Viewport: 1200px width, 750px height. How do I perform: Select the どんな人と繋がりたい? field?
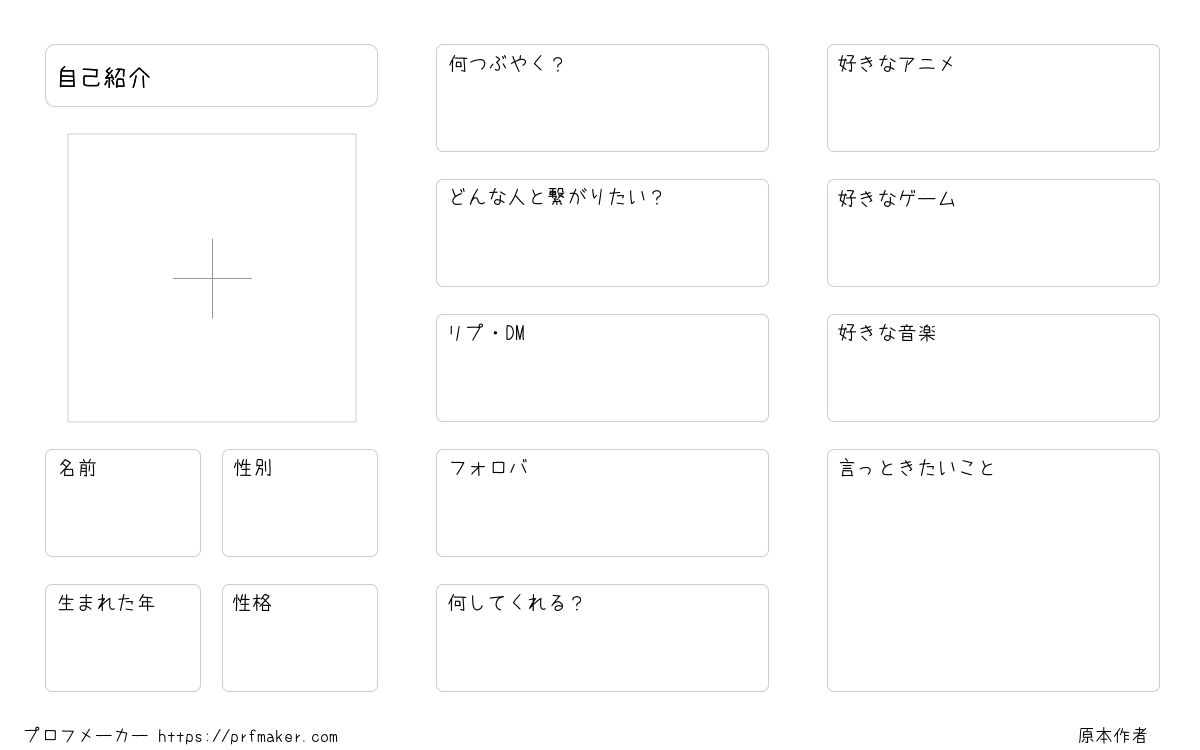602,233
